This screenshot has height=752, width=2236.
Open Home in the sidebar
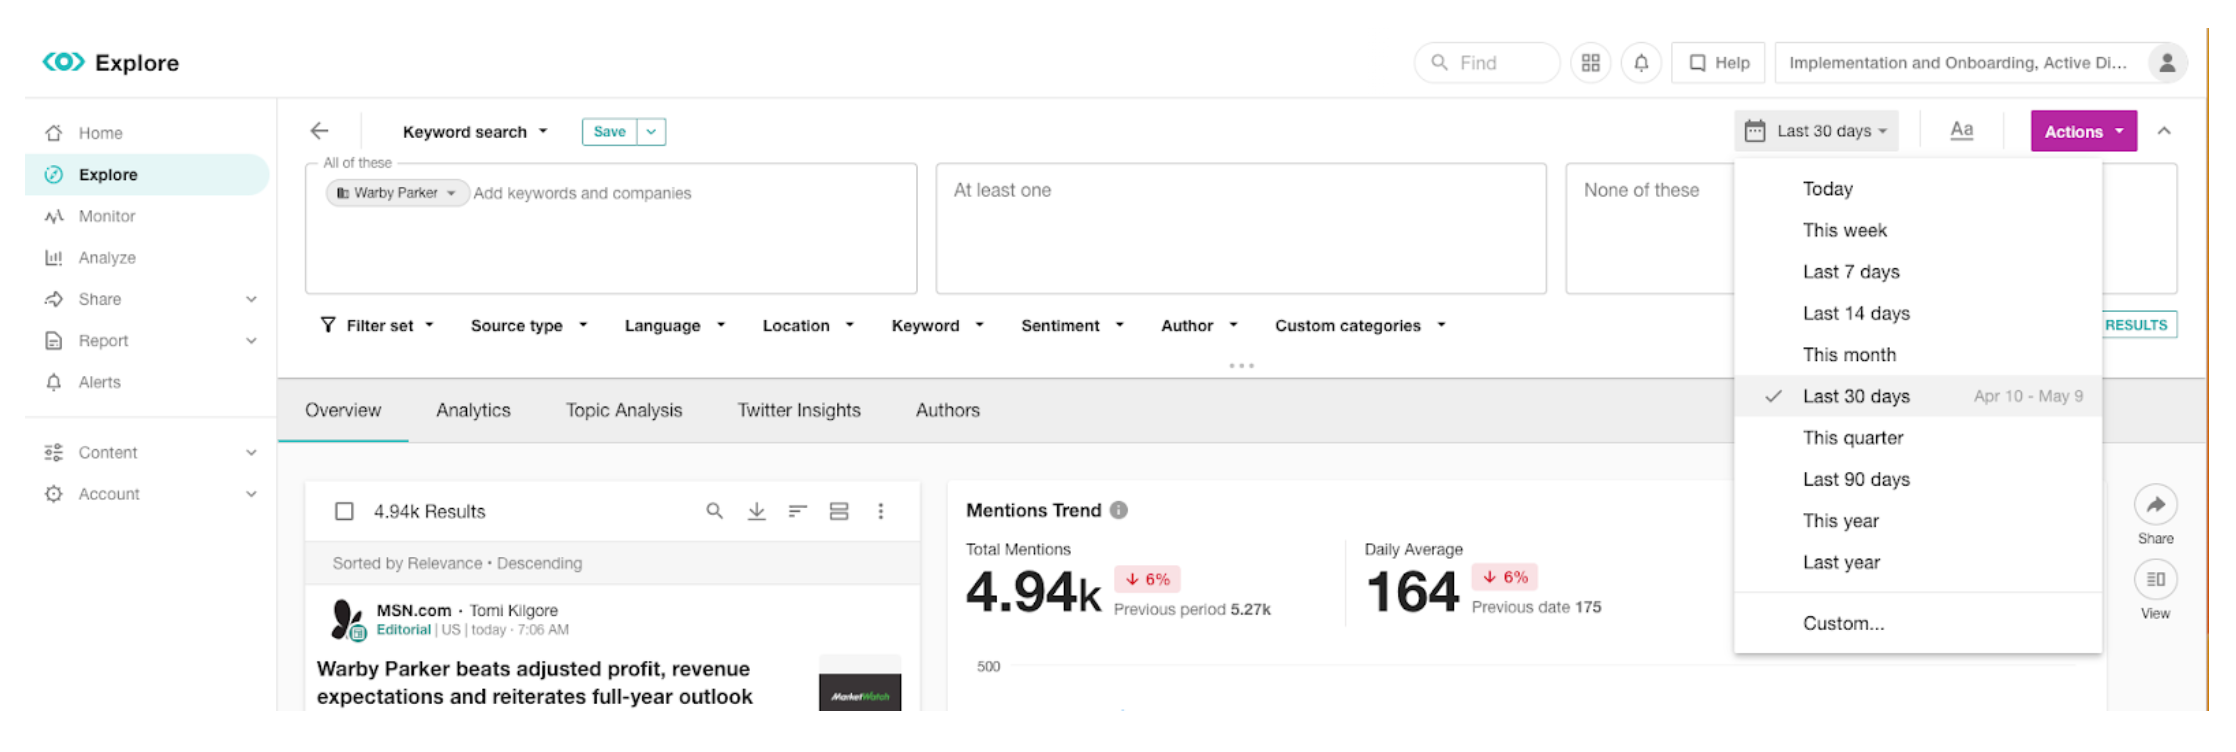[100, 133]
